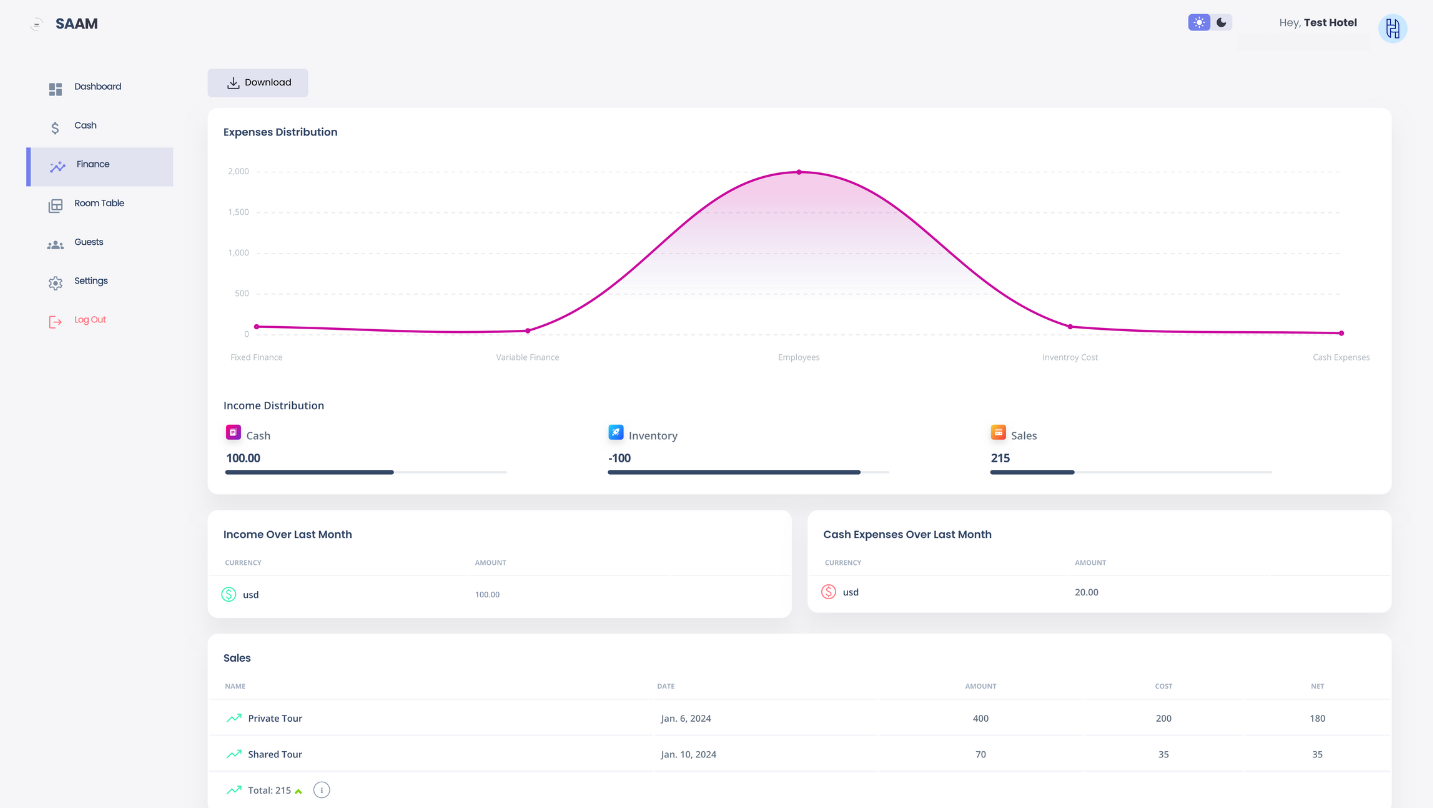Click the Log Out link

coord(89,321)
